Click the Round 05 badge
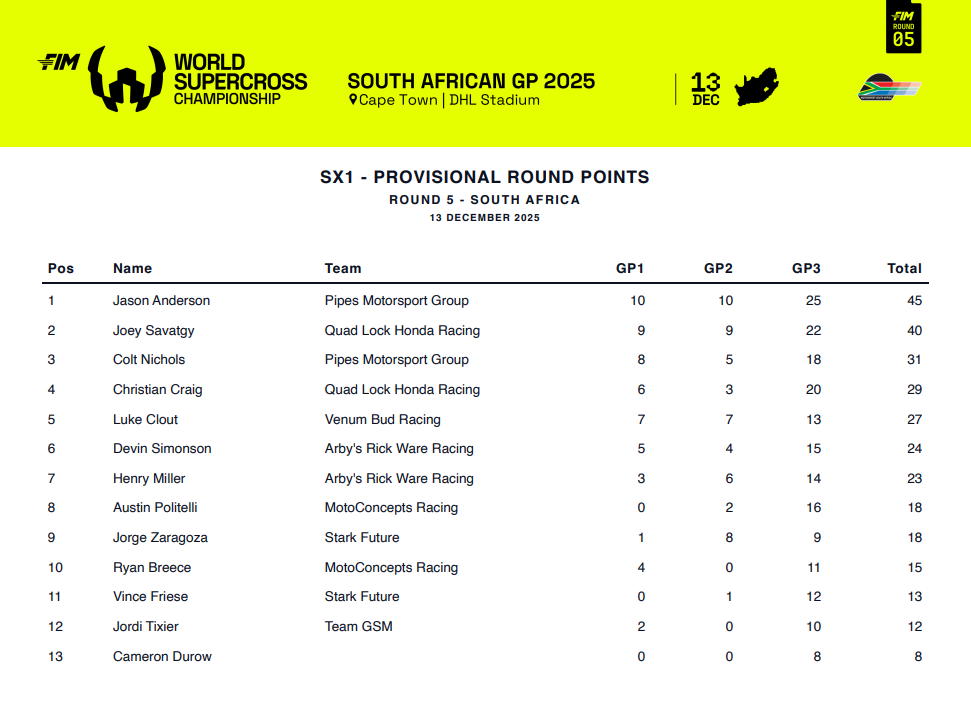This screenshot has height=709, width=971. (x=904, y=28)
